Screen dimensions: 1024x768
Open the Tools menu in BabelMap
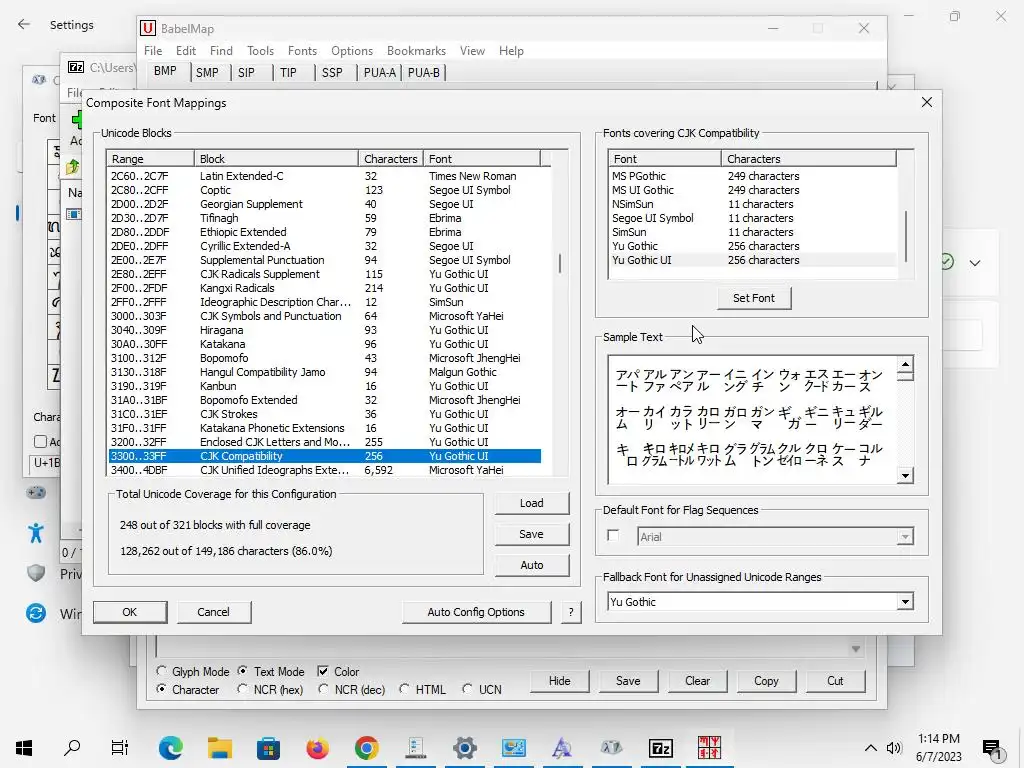[x=260, y=50]
